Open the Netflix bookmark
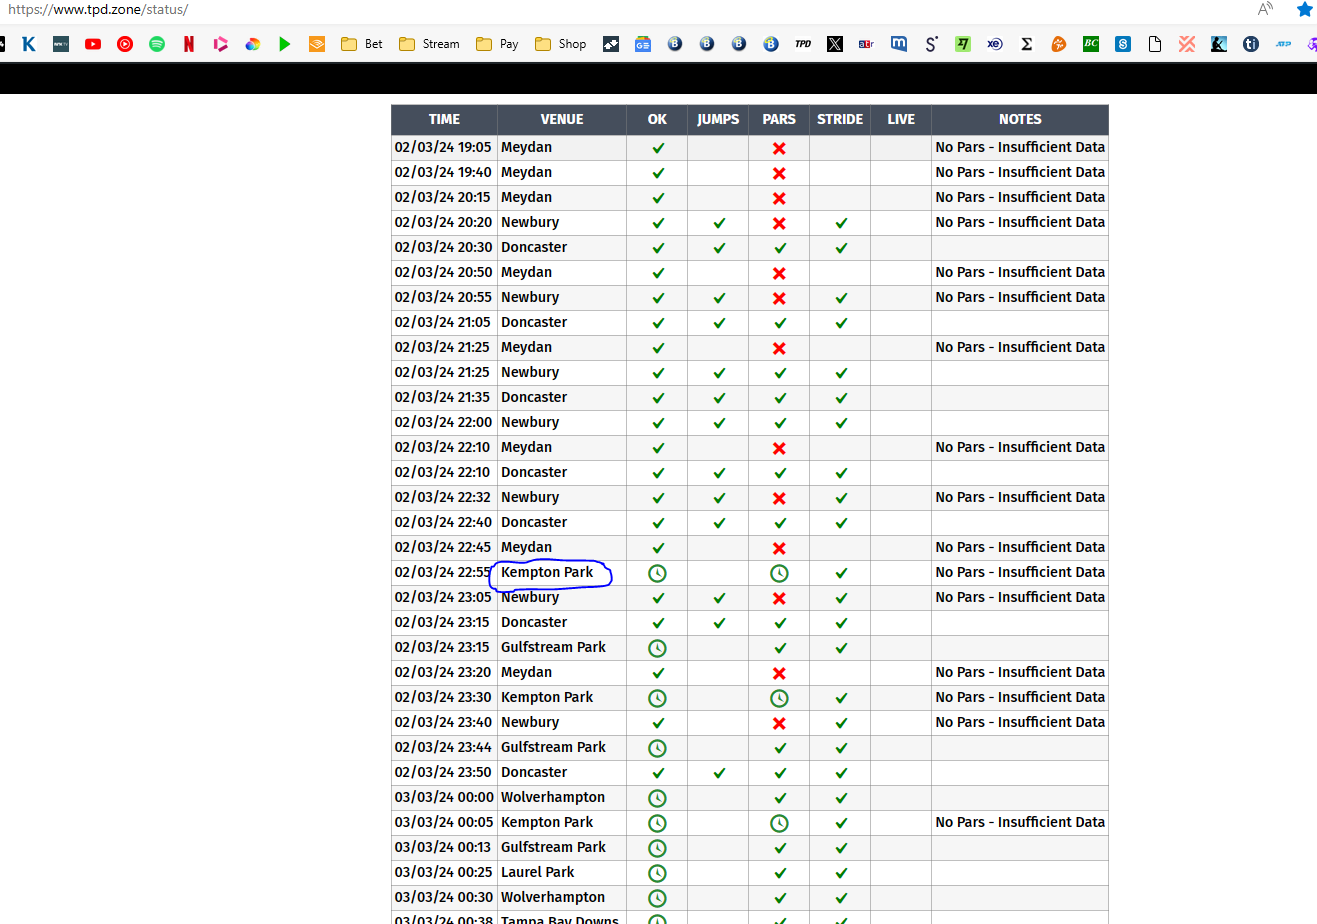This screenshot has height=924, width=1317. 189,44
